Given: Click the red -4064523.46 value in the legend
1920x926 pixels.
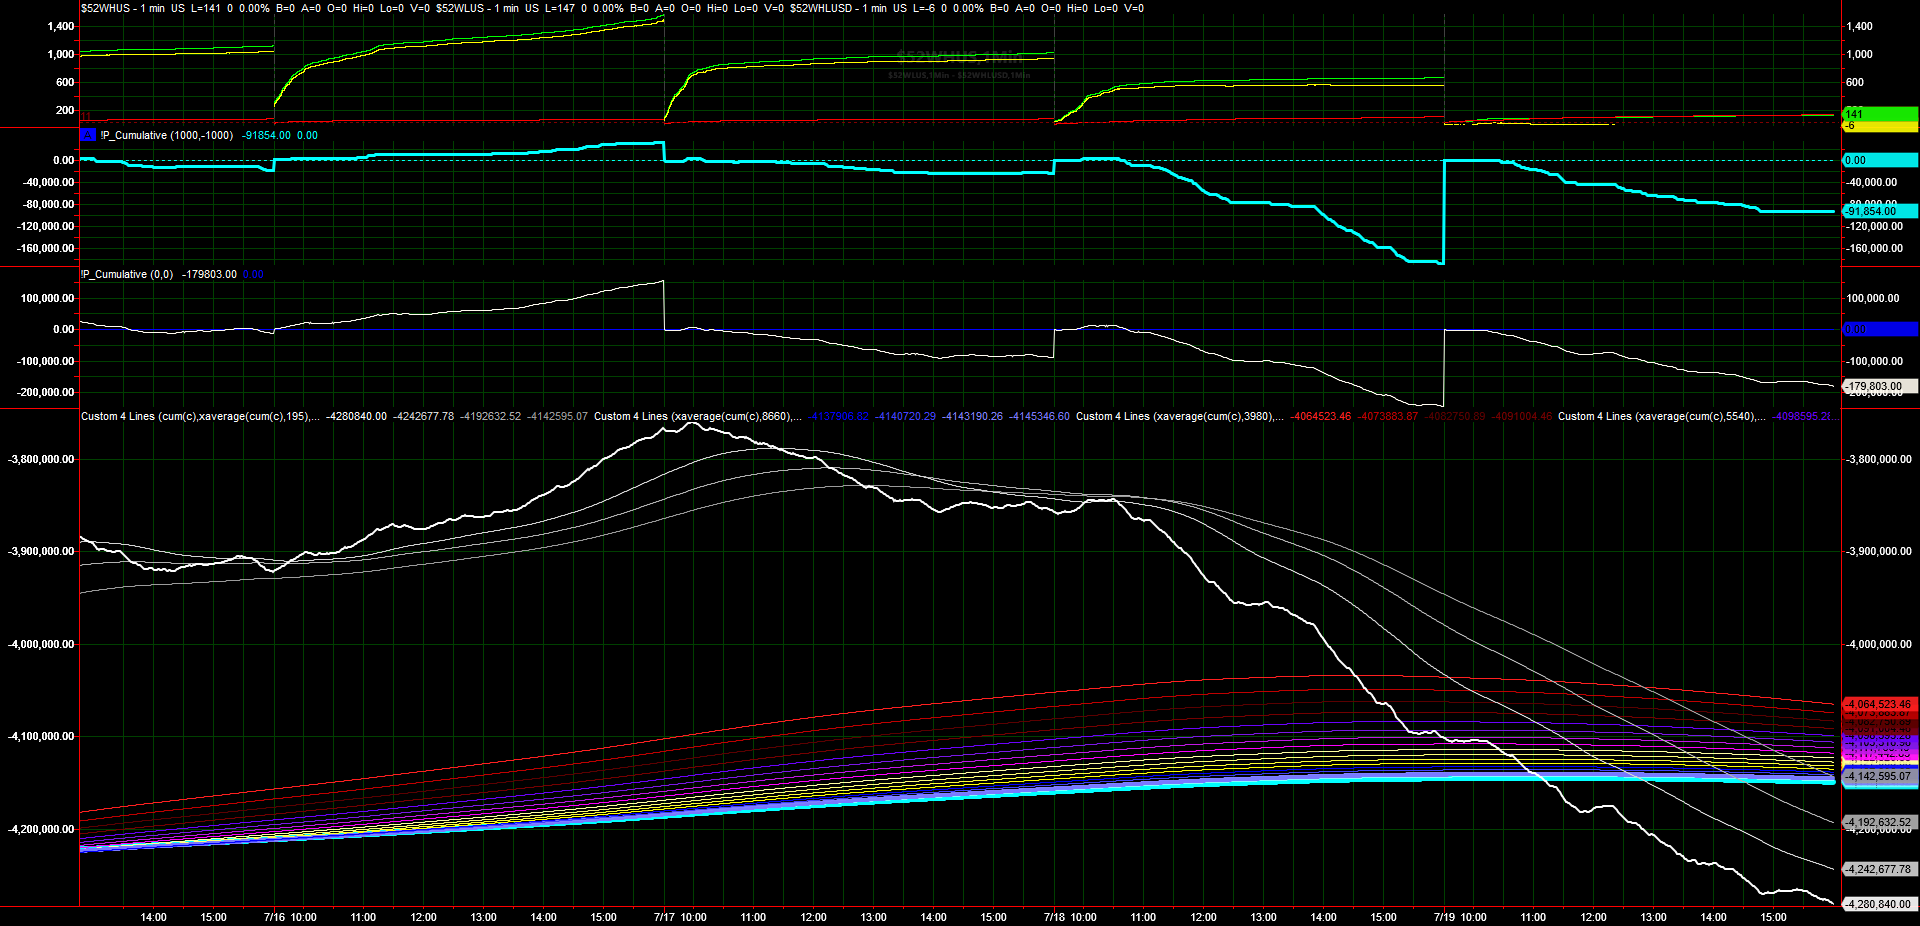Looking at the screenshot, I should [1321, 416].
